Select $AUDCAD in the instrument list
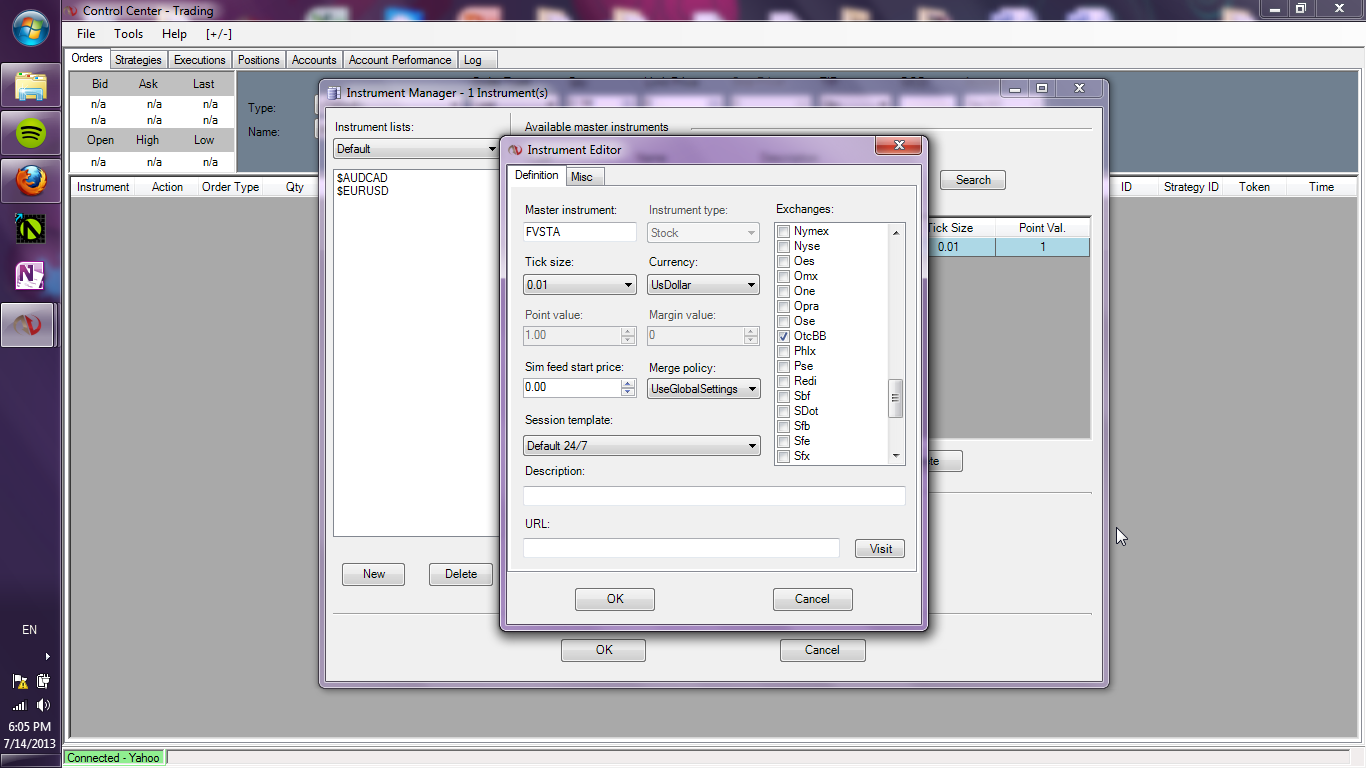 click(x=363, y=178)
